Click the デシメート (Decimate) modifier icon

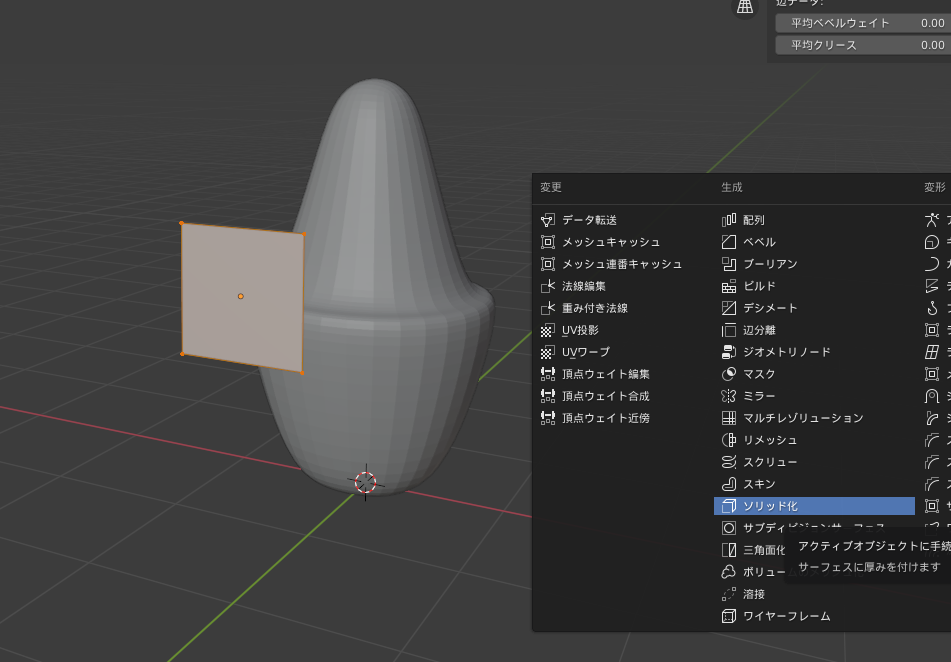(729, 308)
